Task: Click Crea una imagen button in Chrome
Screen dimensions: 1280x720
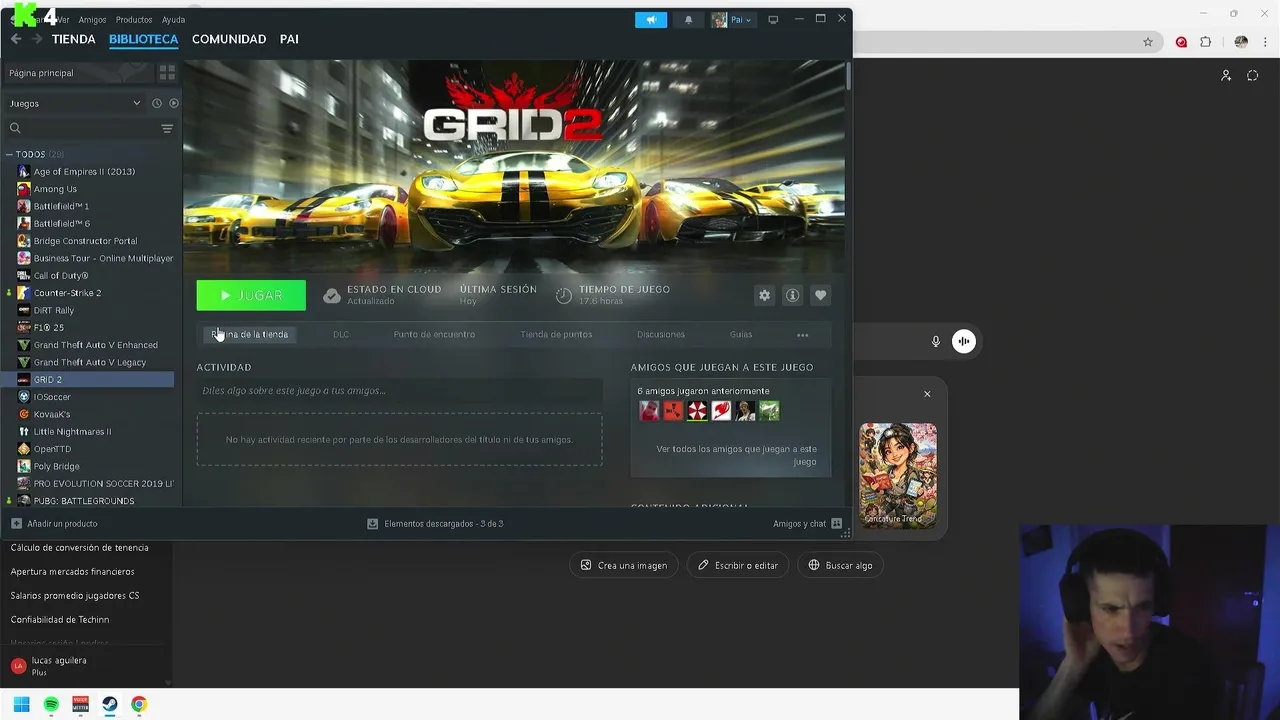Action: [x=624, y=565]
